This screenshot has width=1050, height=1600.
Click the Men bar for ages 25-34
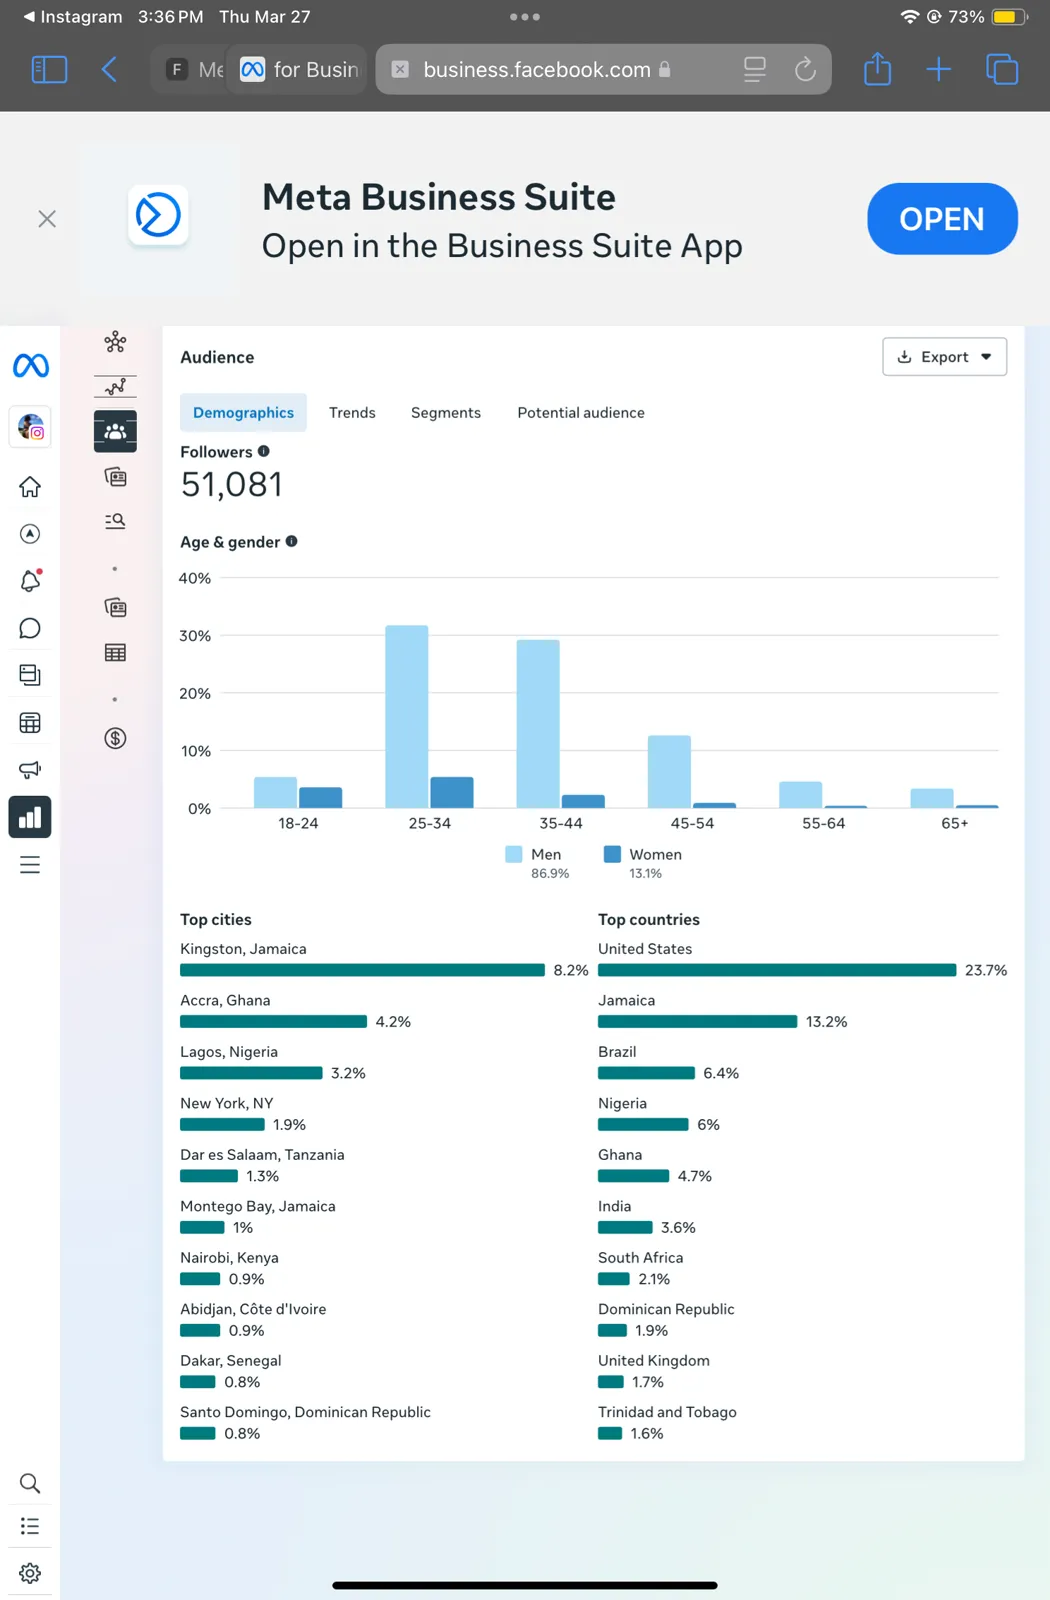407,716
